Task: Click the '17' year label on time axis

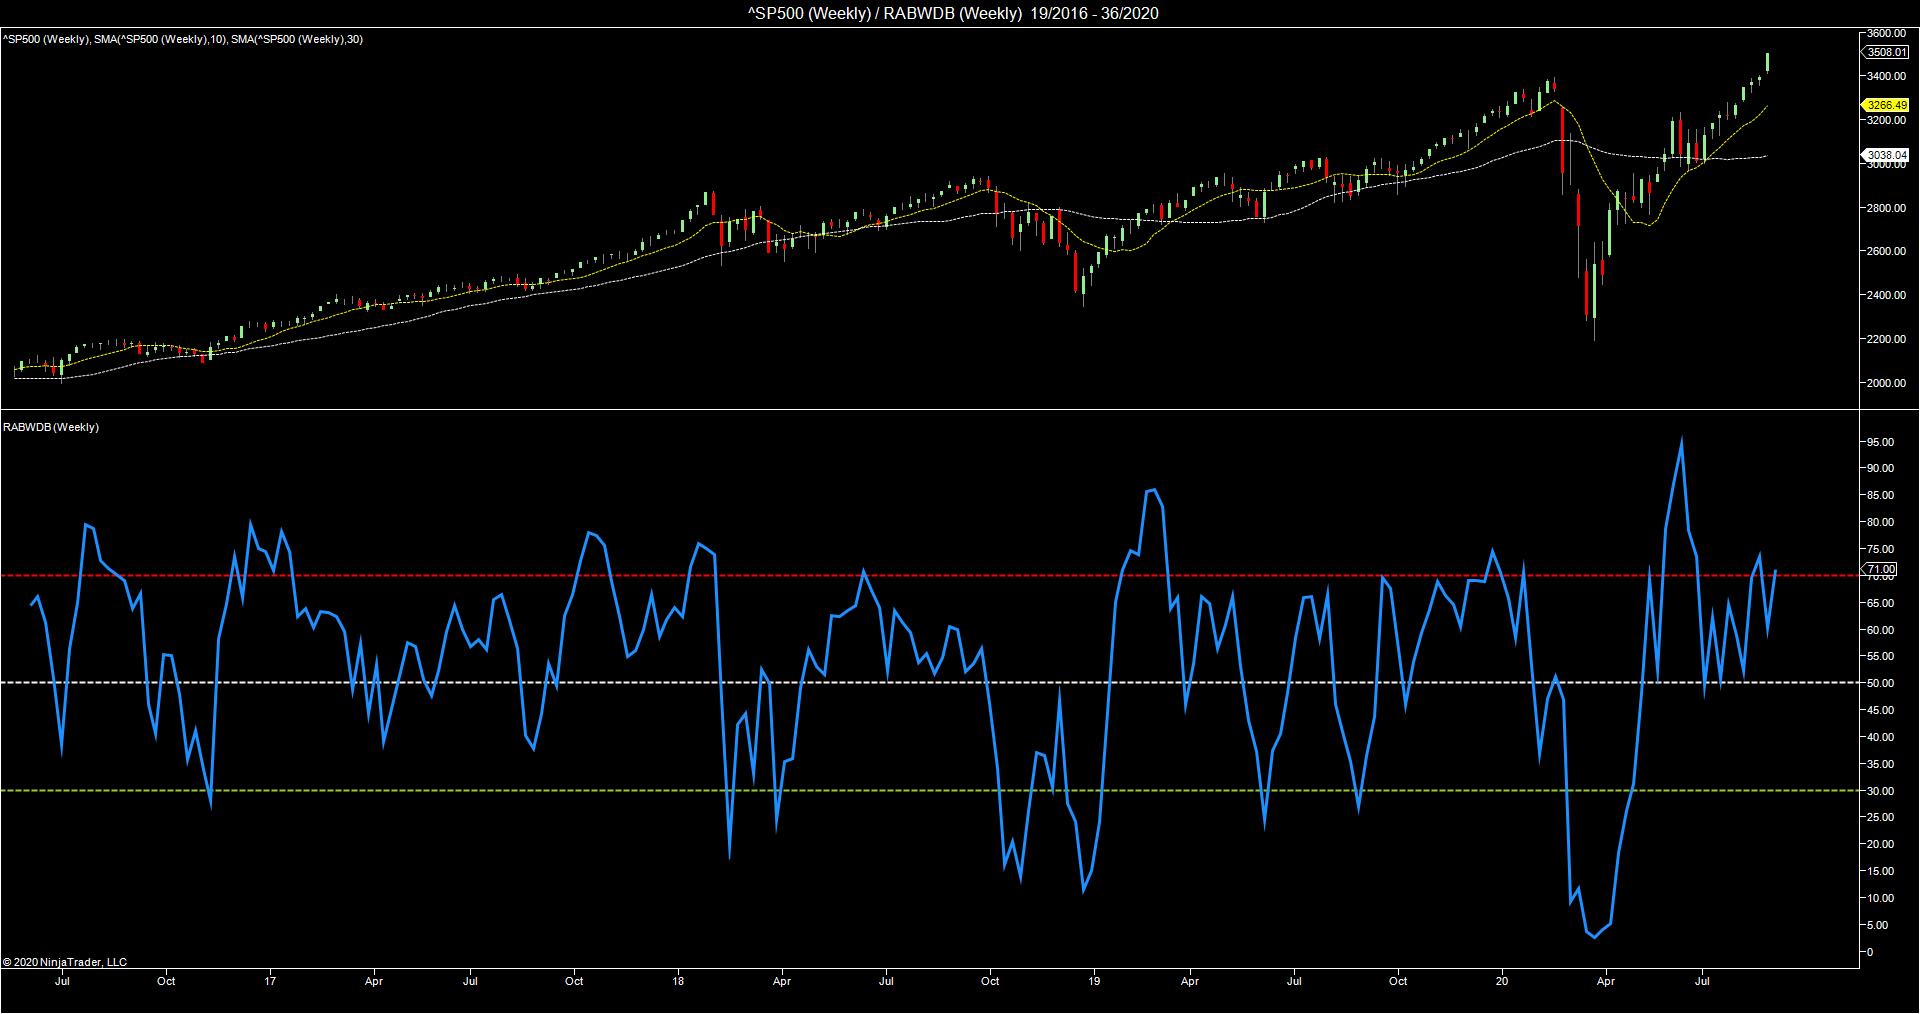Action: [270, 981]
